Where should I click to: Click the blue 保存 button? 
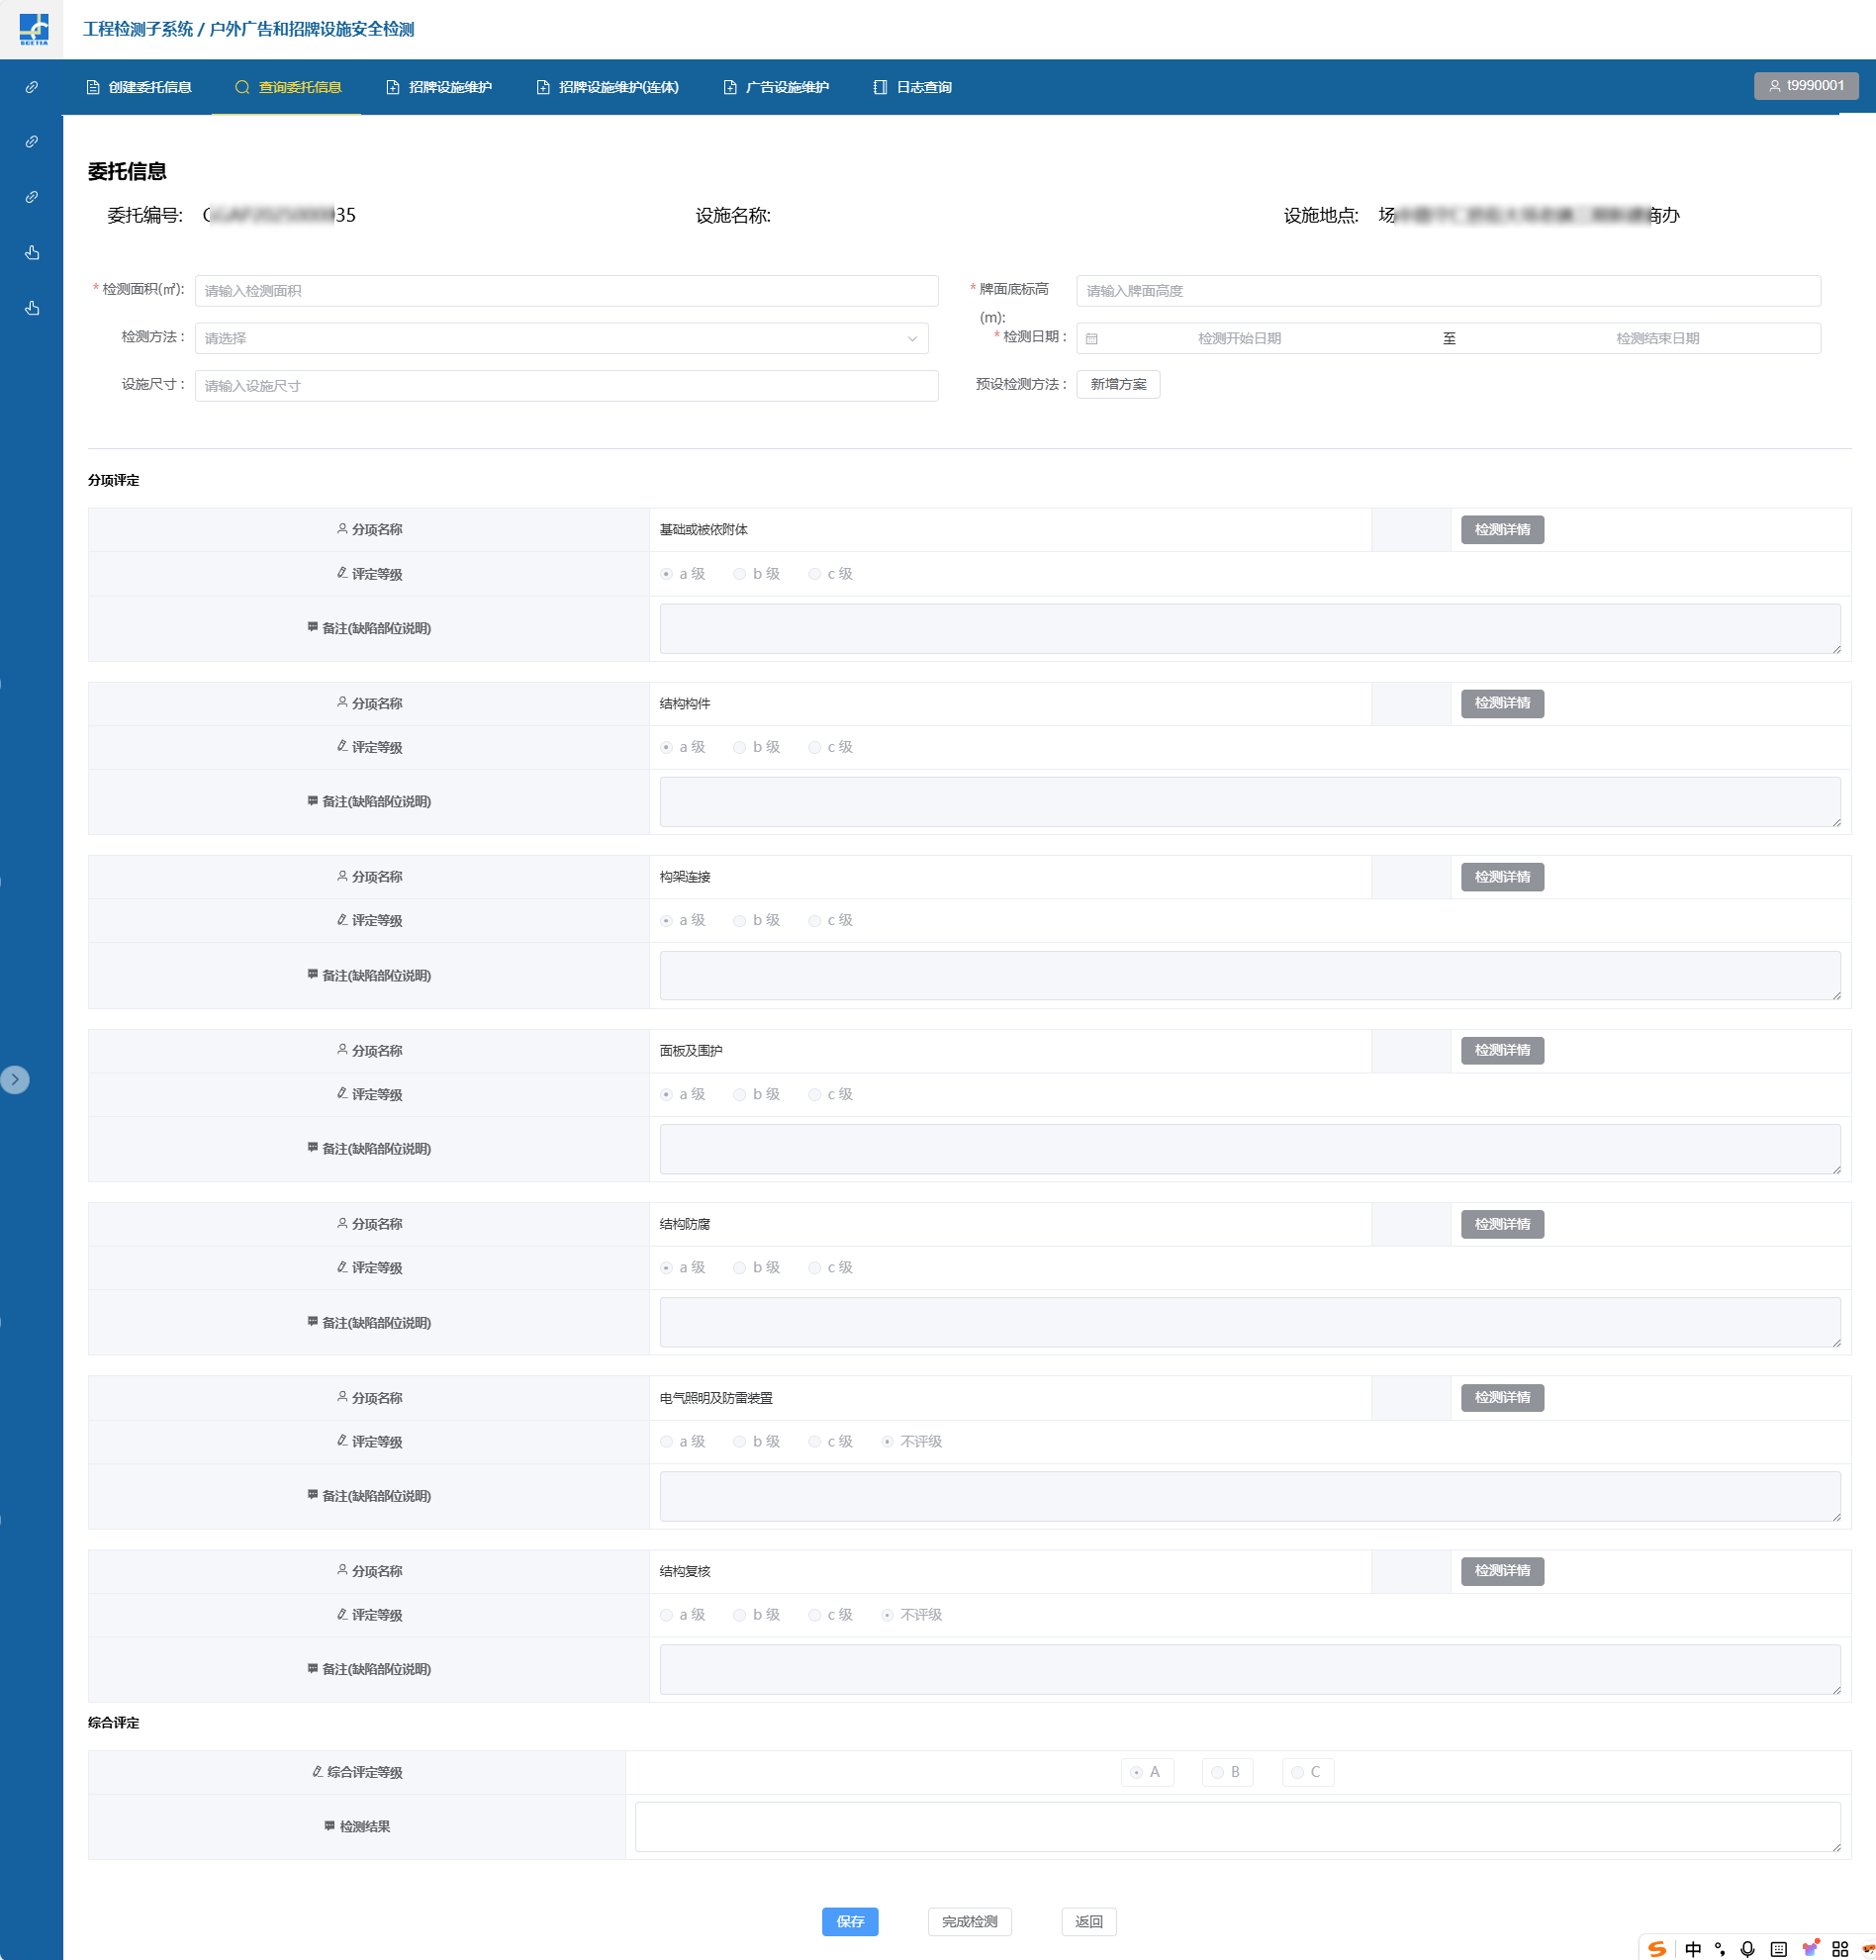(849, 1921)
